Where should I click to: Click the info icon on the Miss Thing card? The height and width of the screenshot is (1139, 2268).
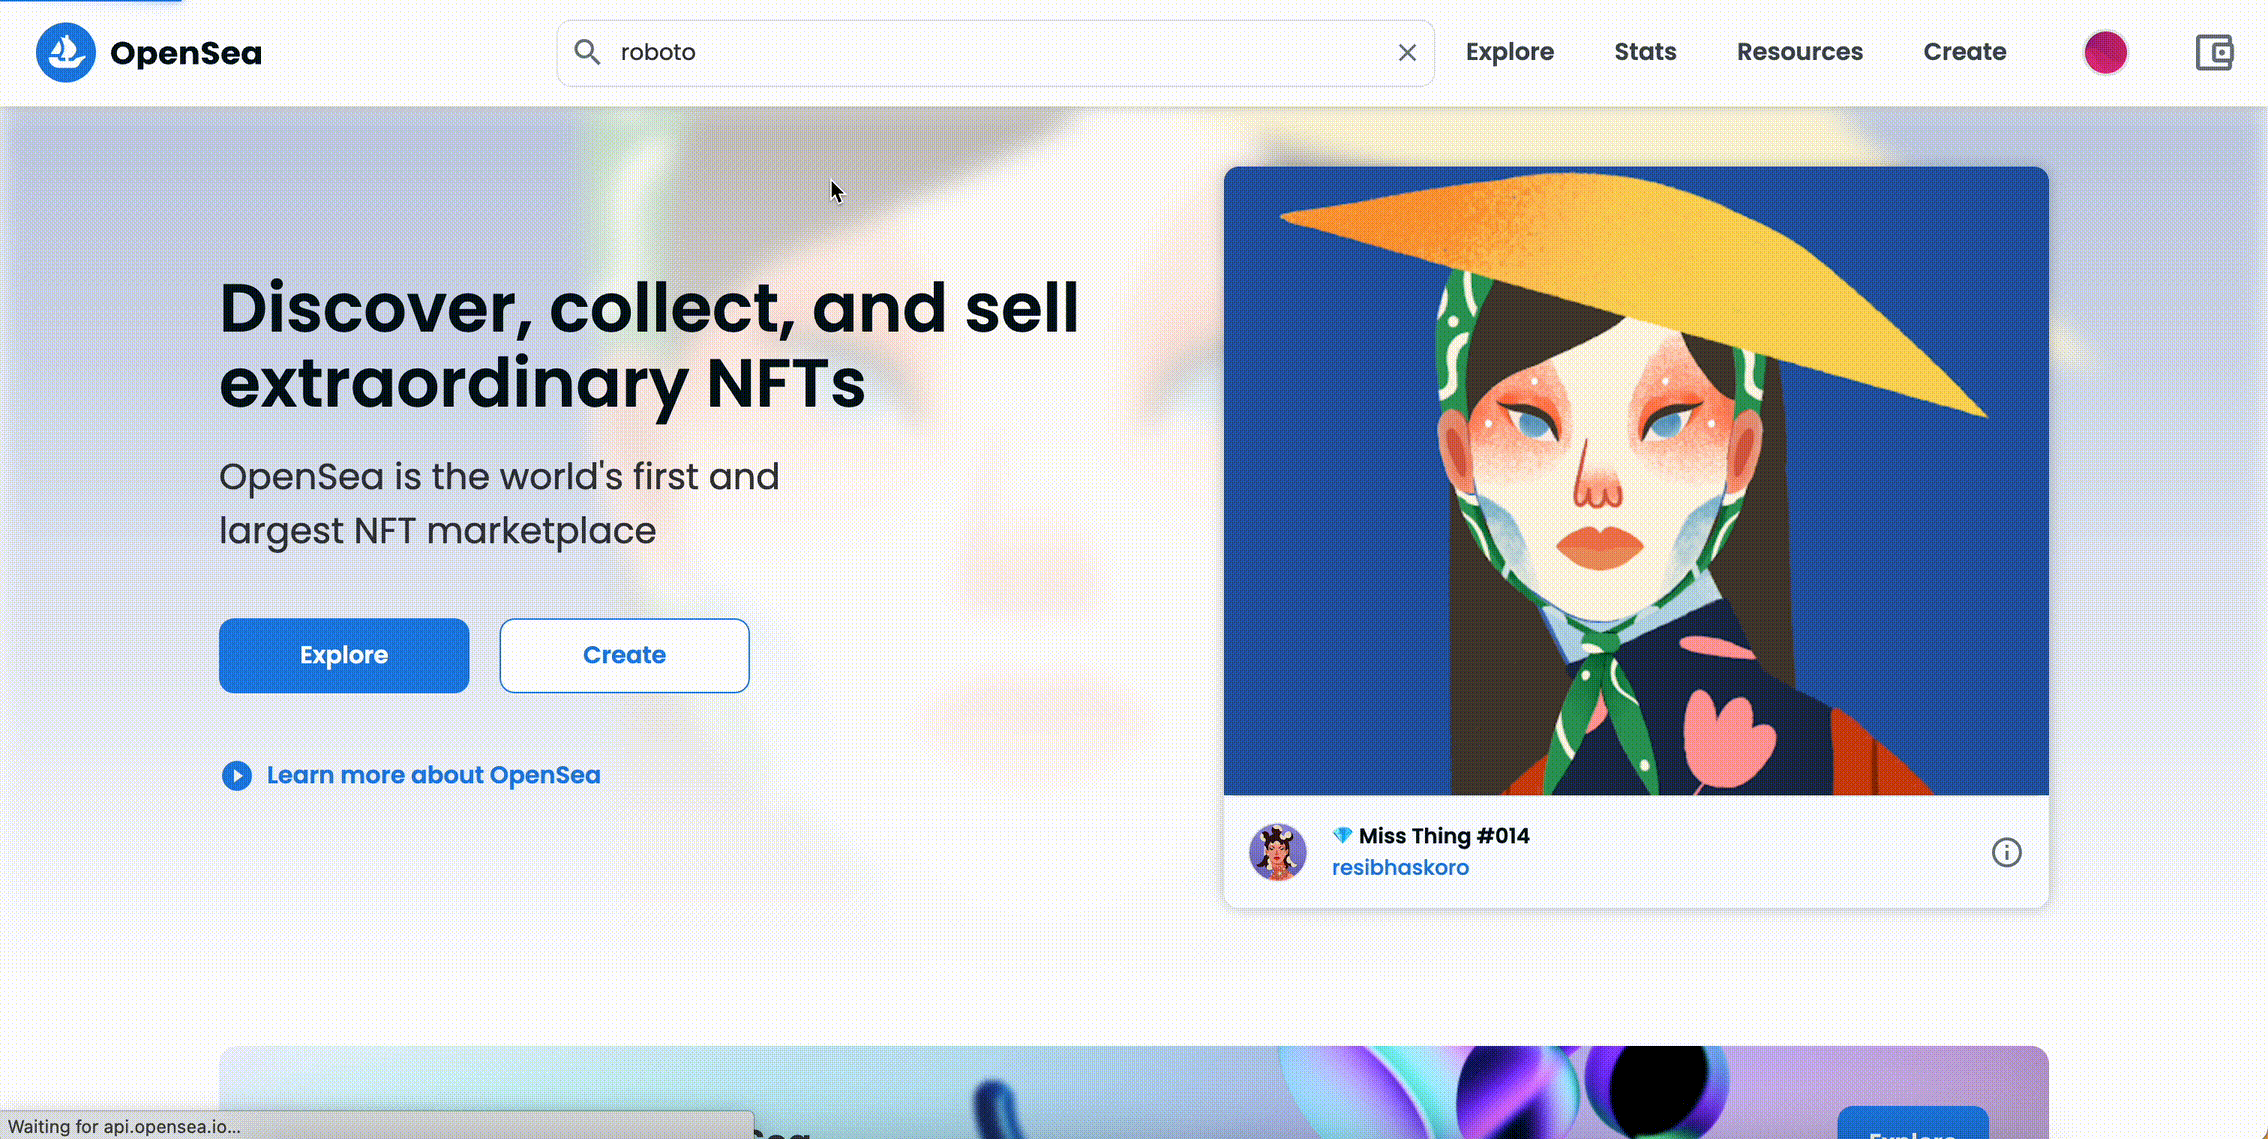pos(2006,852)
